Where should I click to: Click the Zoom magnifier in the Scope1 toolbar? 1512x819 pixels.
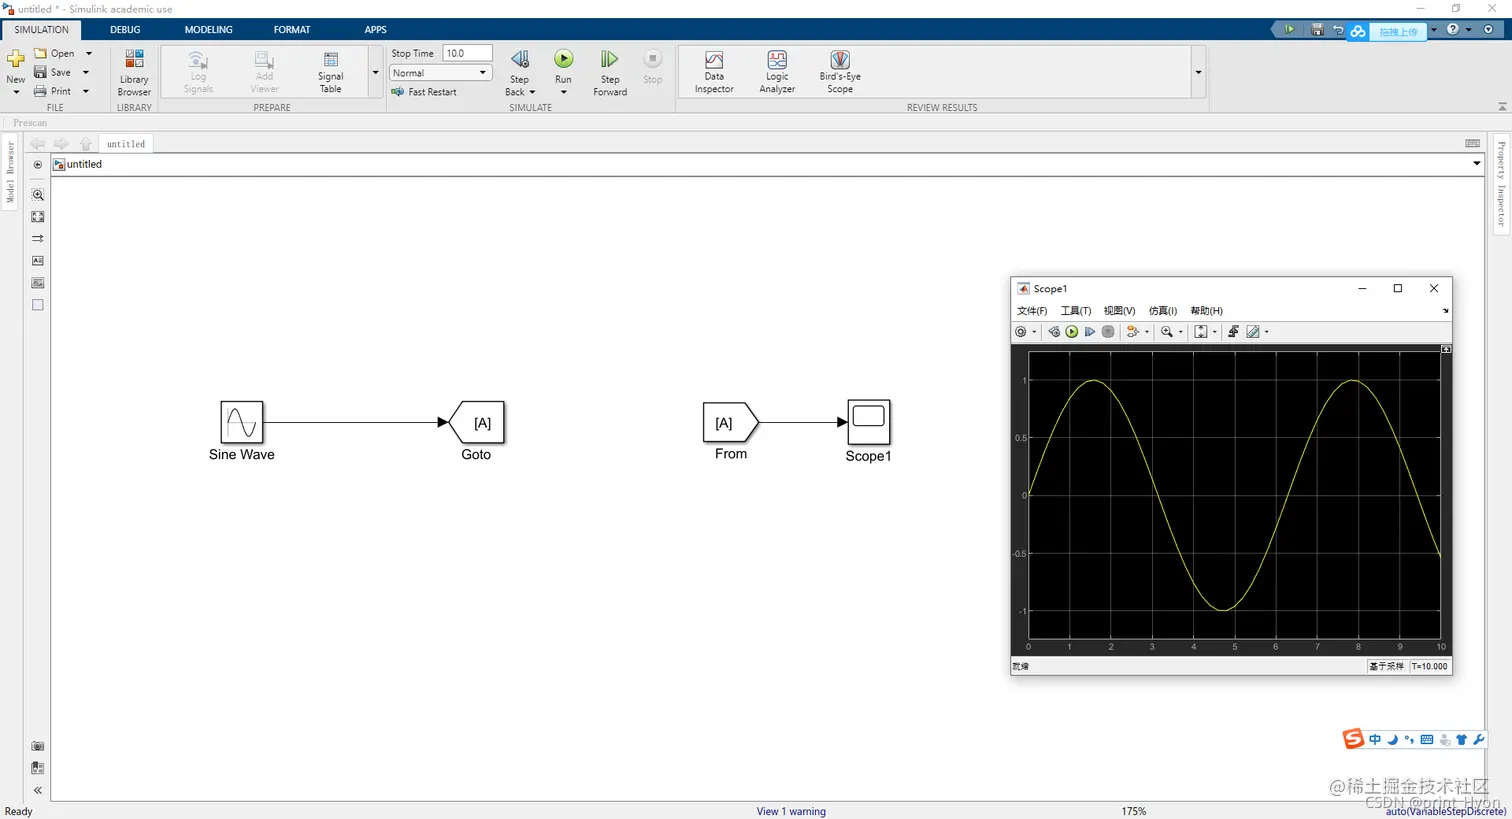pos(1167,332)
